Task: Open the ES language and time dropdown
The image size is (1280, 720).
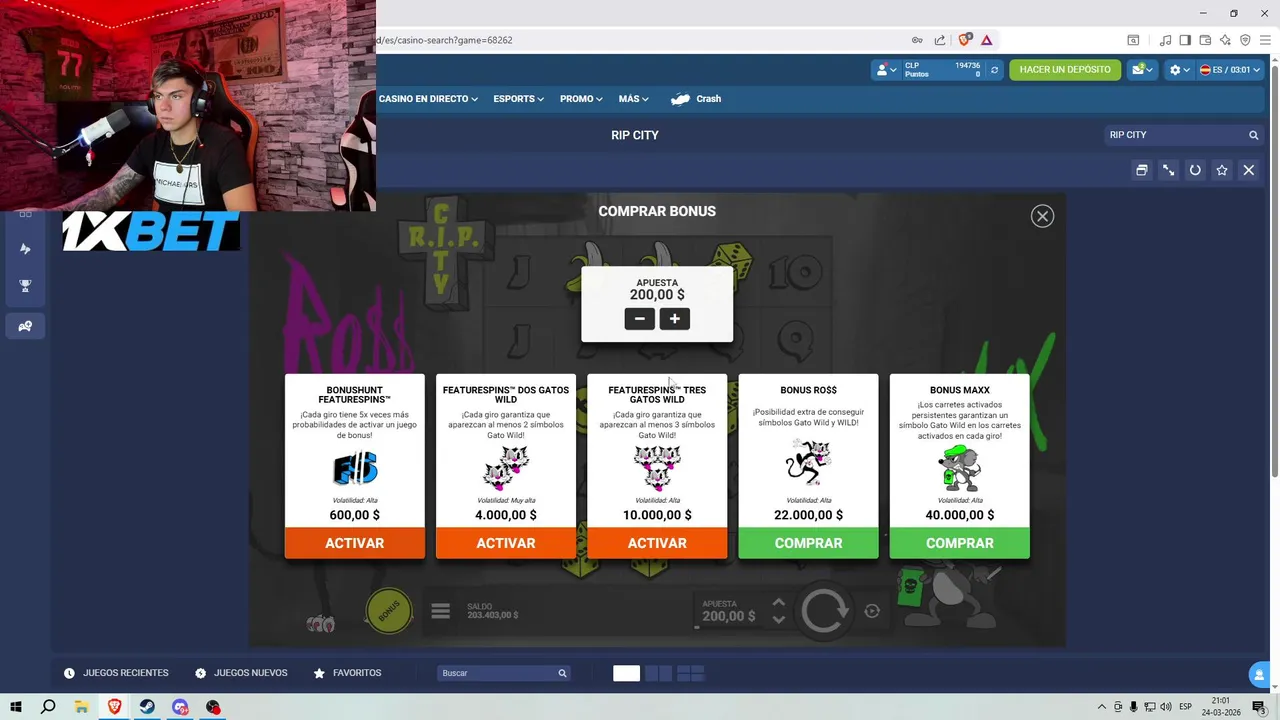Action: coord(1230,70)
